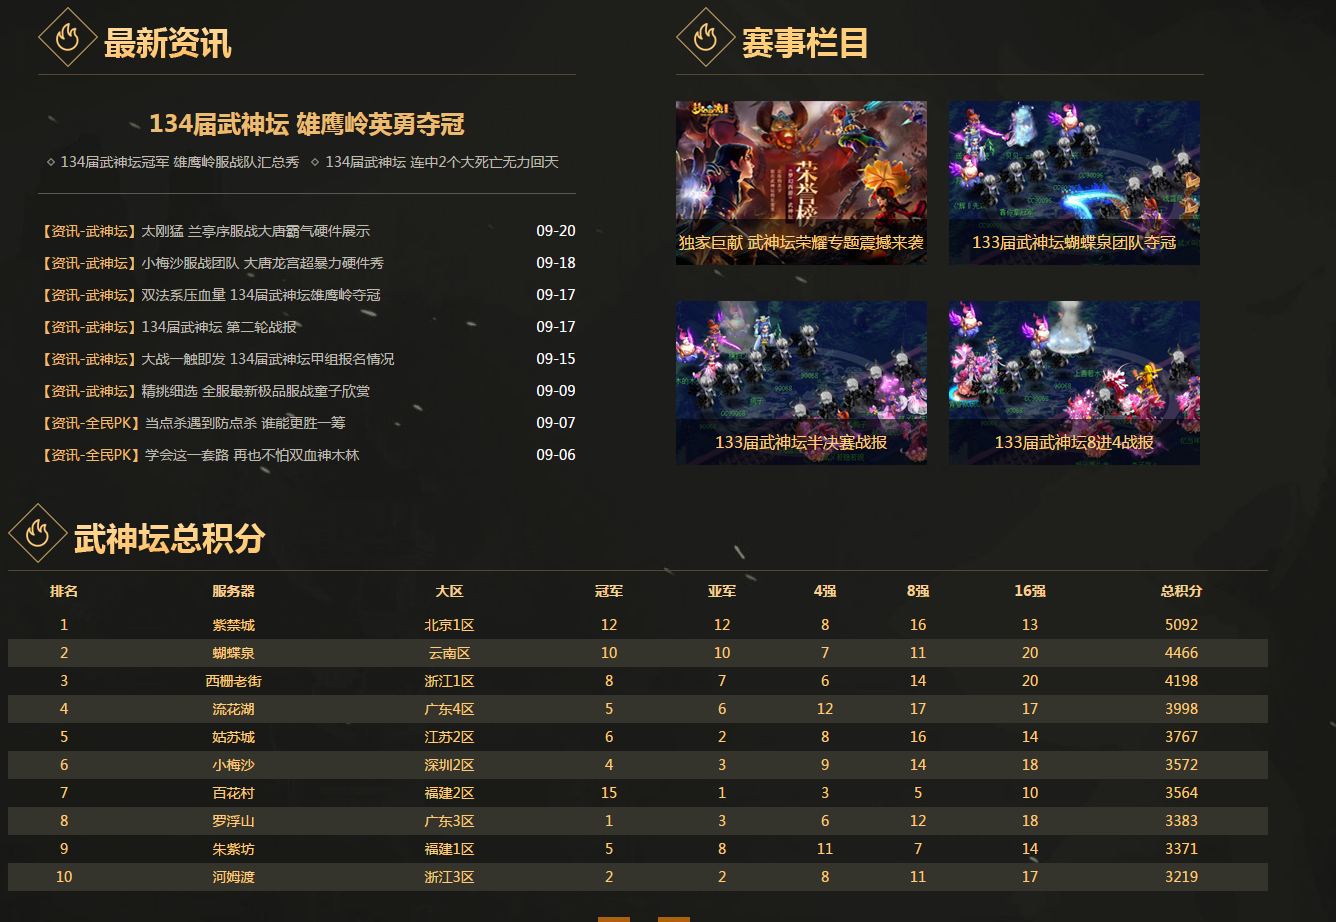Open the article 太刚猛 兰亭序服战大唐霸气硬件展示
The image size is (1336, 922).
point(255,231)
